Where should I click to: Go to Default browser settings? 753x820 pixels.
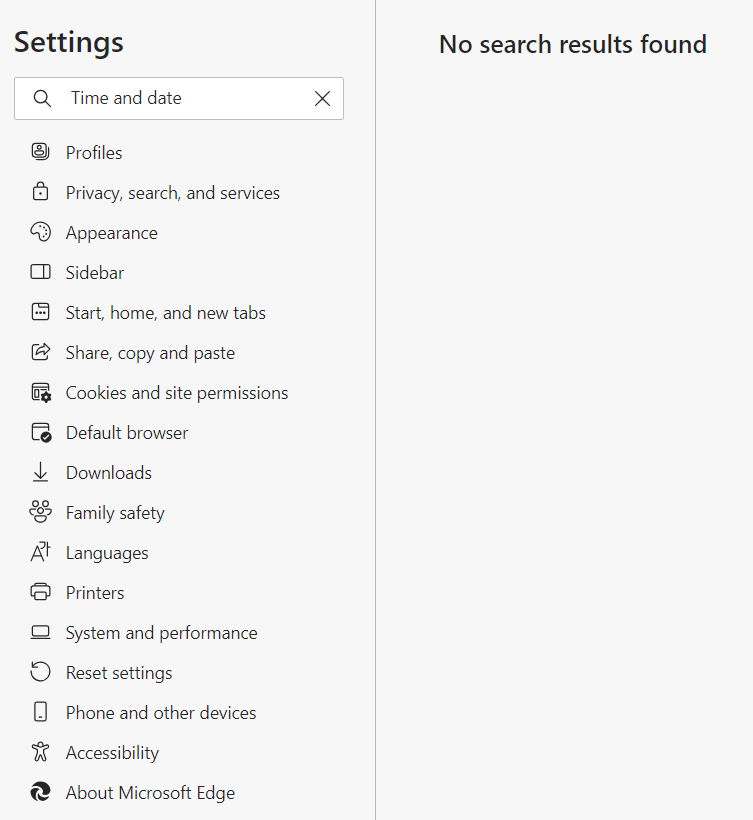click(126, 433)
